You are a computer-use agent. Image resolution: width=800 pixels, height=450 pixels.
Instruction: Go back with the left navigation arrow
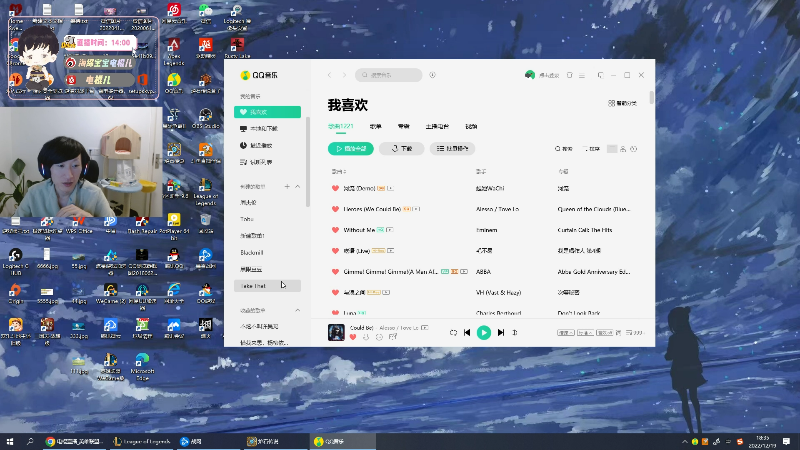coord(330,75)
